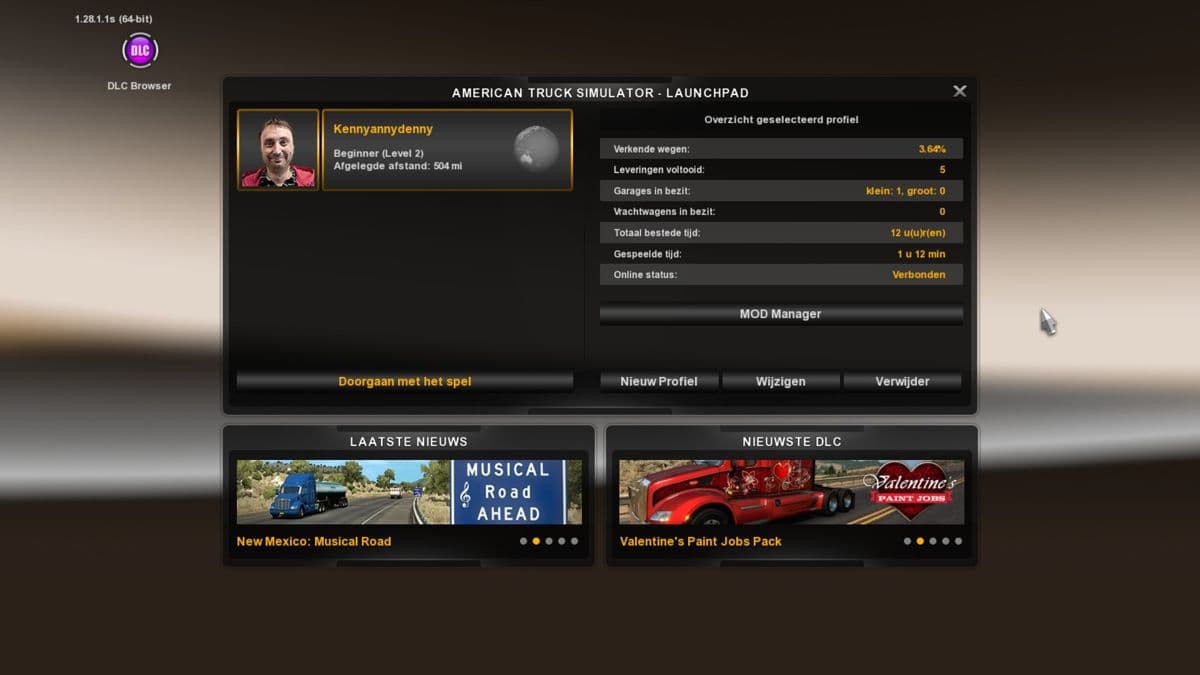The image size is (1200, 675).
Task: Select fourth news pagination dot
Action: point(561,541)
